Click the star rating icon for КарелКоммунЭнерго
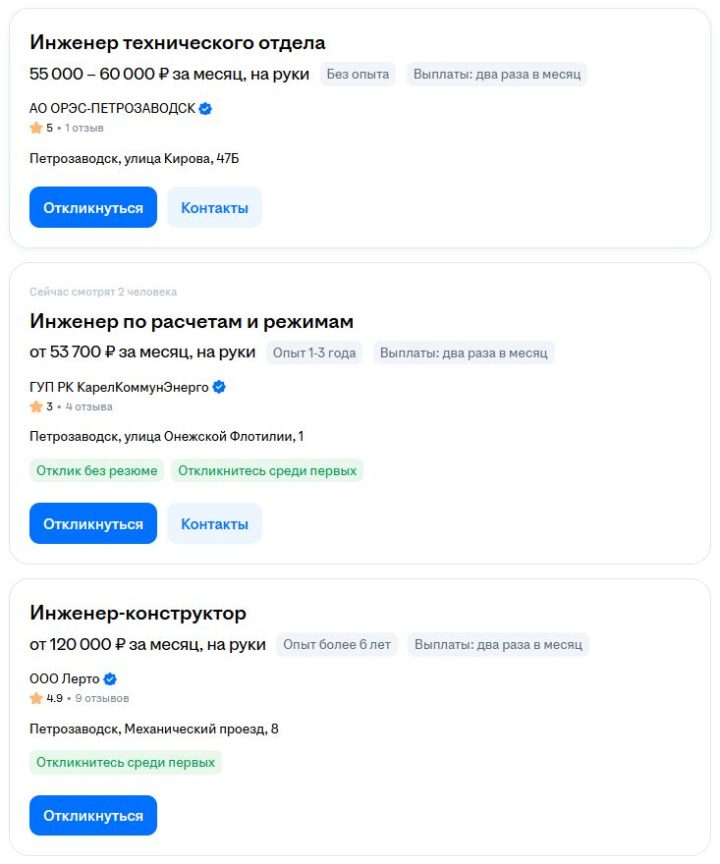 coord(36,407)
